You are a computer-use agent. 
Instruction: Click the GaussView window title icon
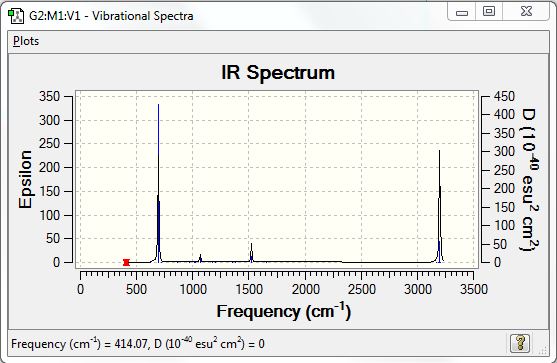[16, 16]
